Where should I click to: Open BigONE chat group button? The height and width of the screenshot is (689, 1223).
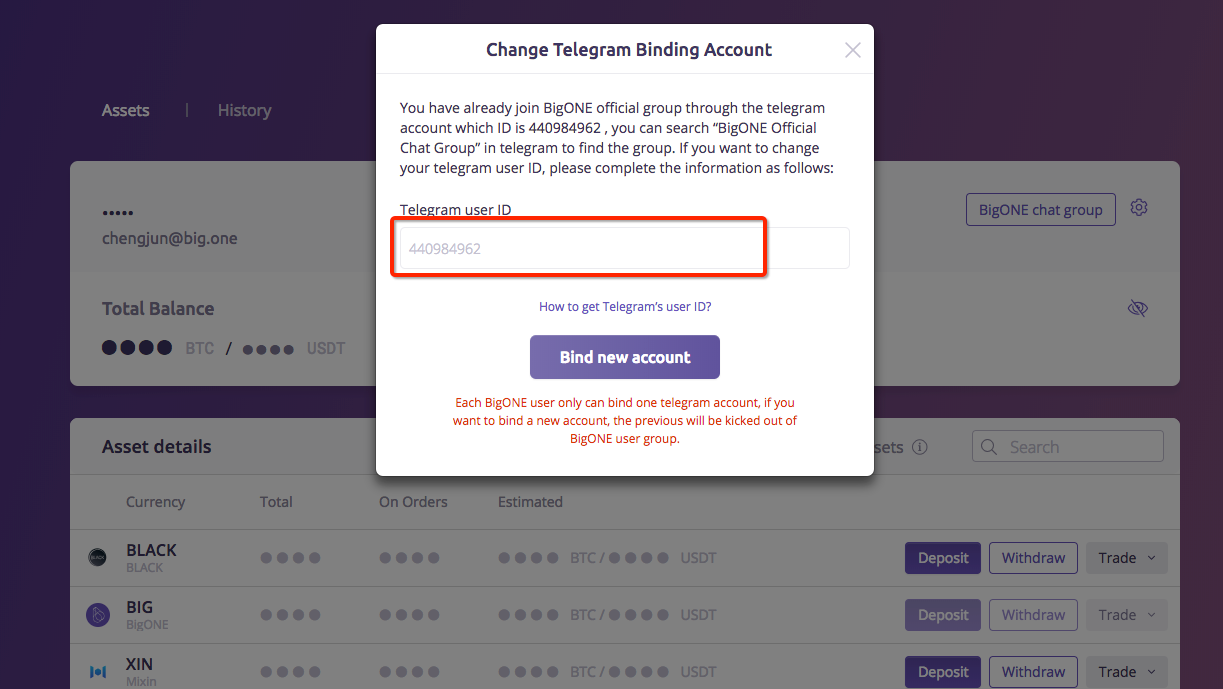pyautogui.click(x=1040, y=210)
